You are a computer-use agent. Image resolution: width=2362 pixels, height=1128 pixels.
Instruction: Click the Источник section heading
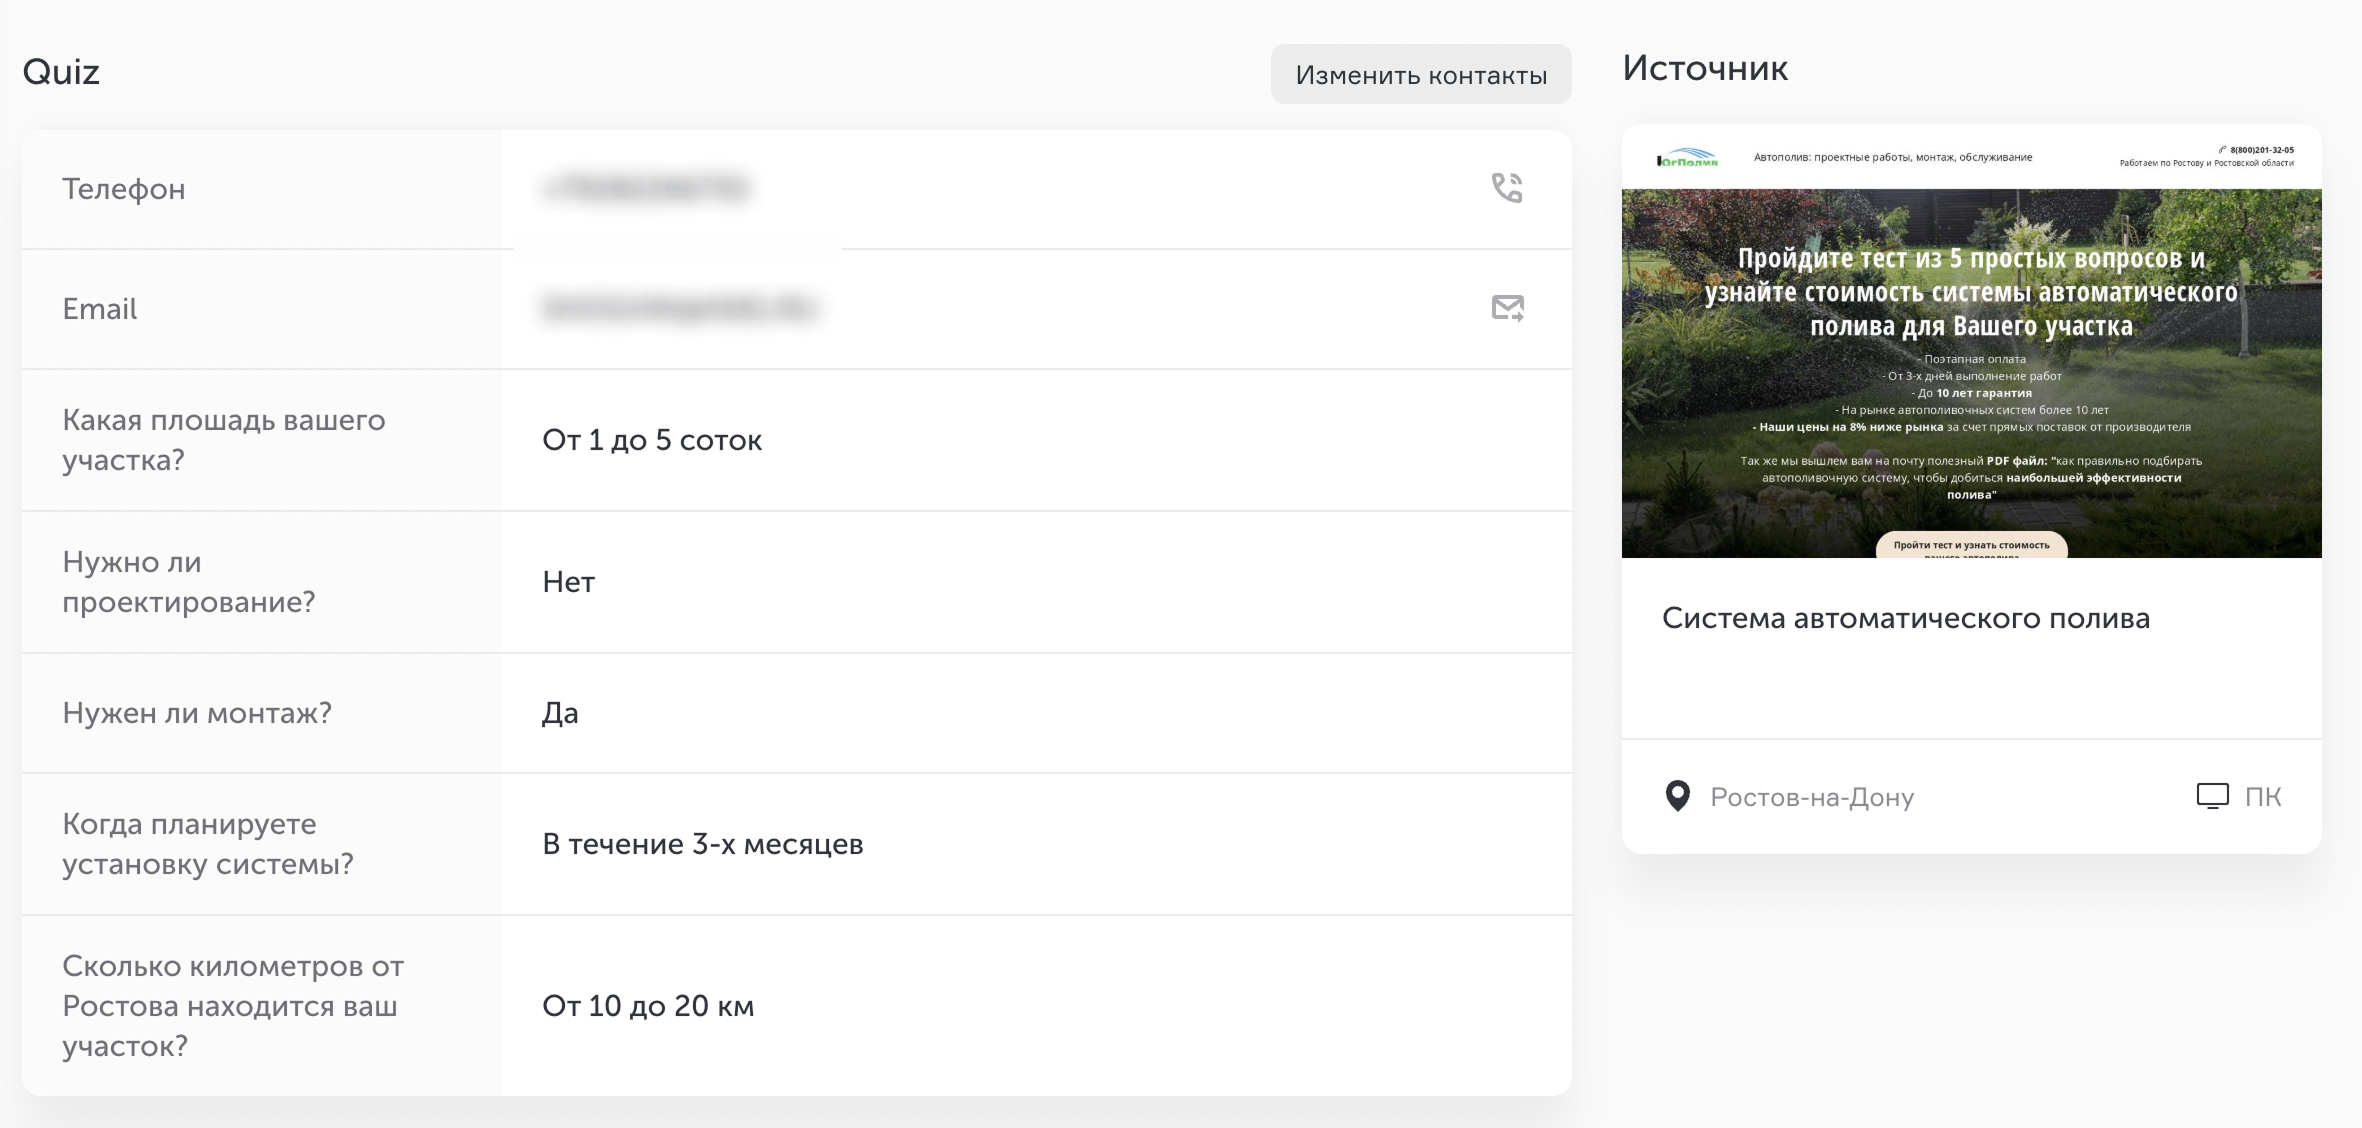pyautogui.click(x=1705, y=68)
